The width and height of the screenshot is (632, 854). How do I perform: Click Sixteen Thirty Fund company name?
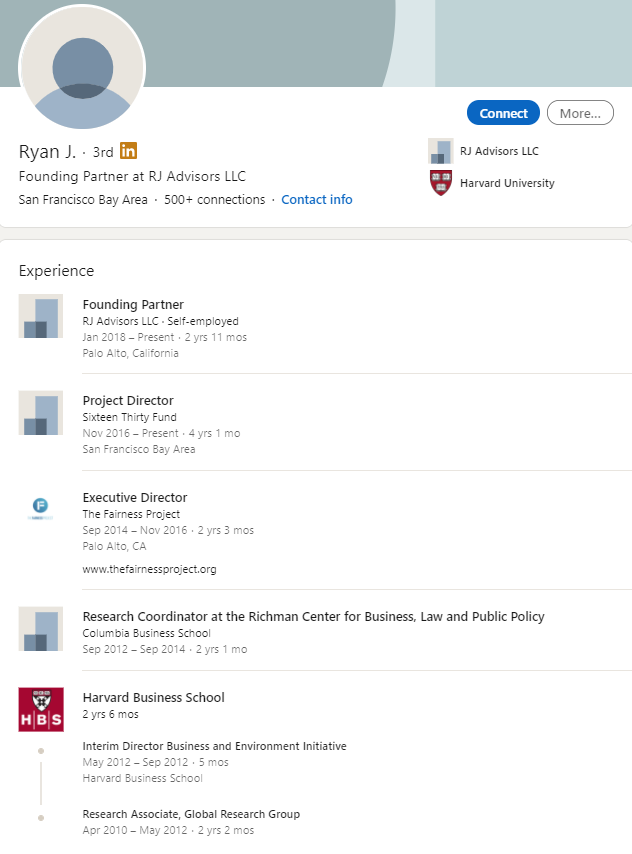coord(129,417)
